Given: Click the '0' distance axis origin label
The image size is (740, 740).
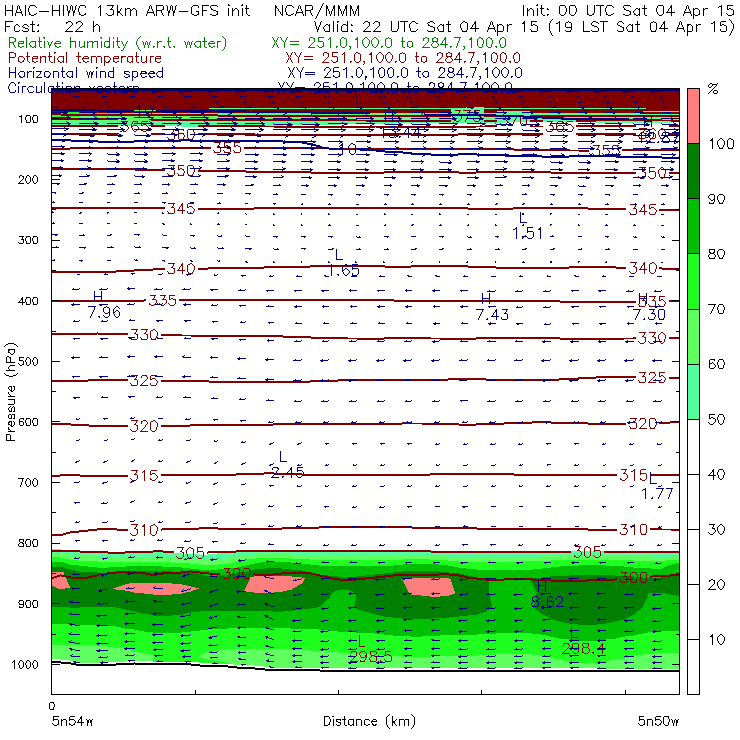Looking at the screenshot, I should coord(52,706).
